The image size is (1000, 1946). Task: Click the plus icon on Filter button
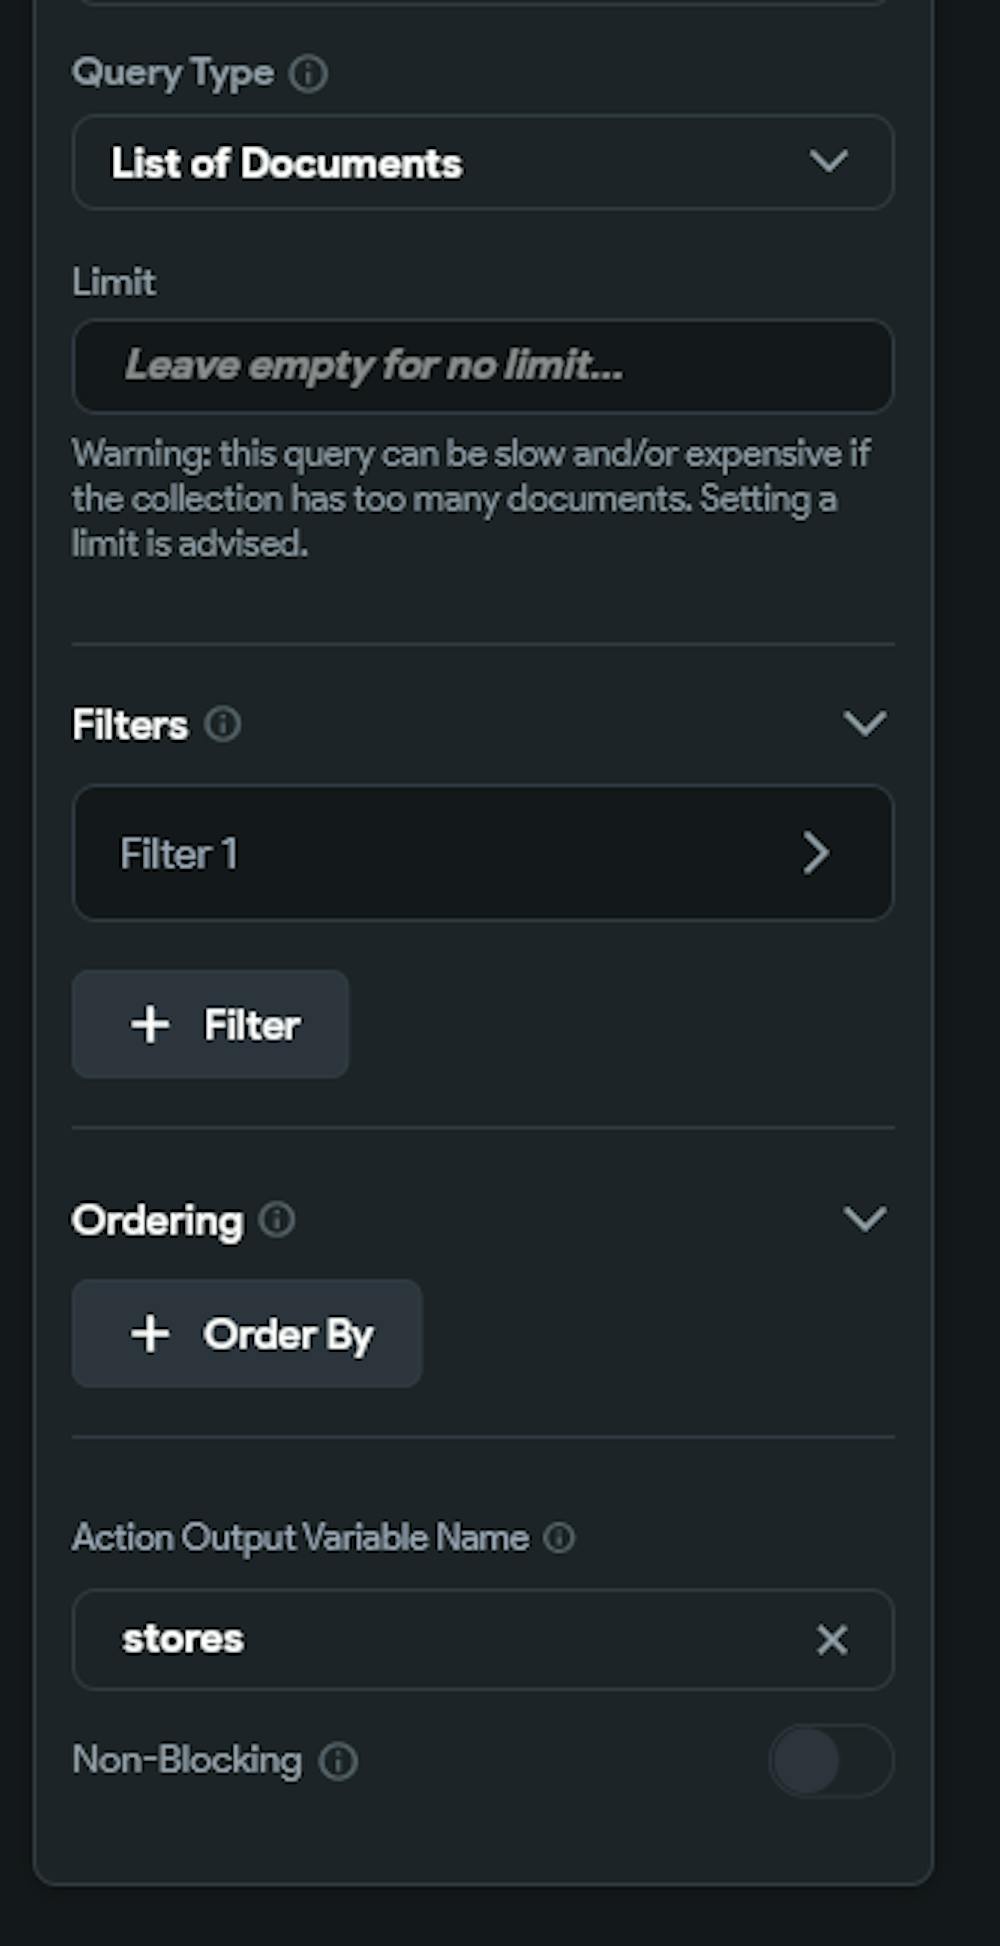[150, 1025]
